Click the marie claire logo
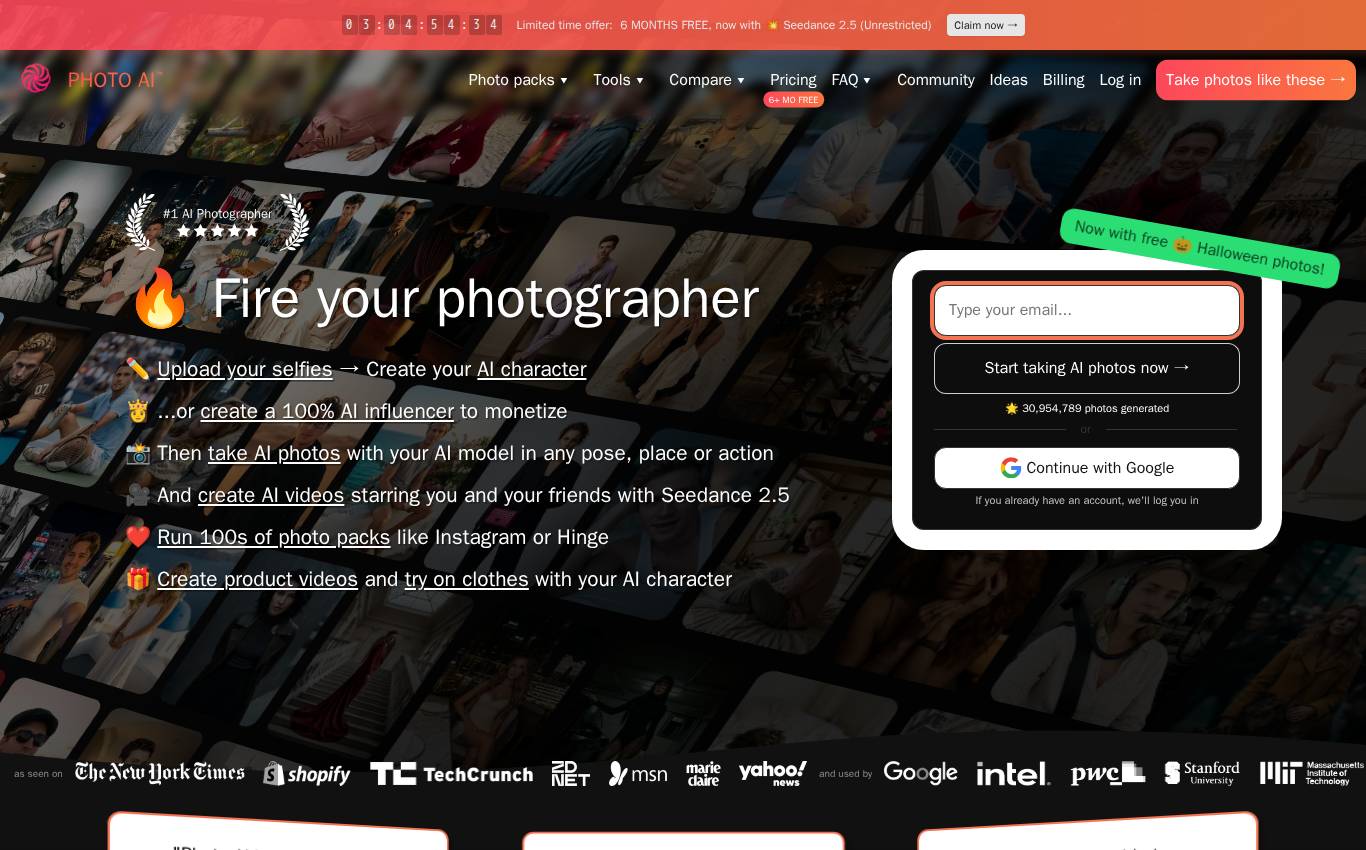 [x=703, y=774]
